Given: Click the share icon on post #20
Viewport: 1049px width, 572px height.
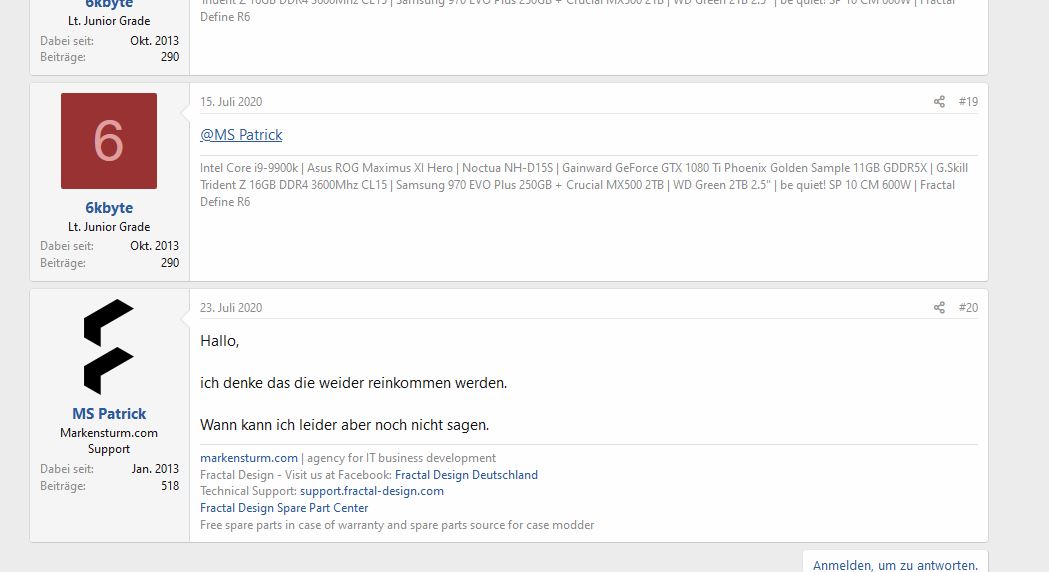Looking at the screenshot, I should click(x=939, y=308).
